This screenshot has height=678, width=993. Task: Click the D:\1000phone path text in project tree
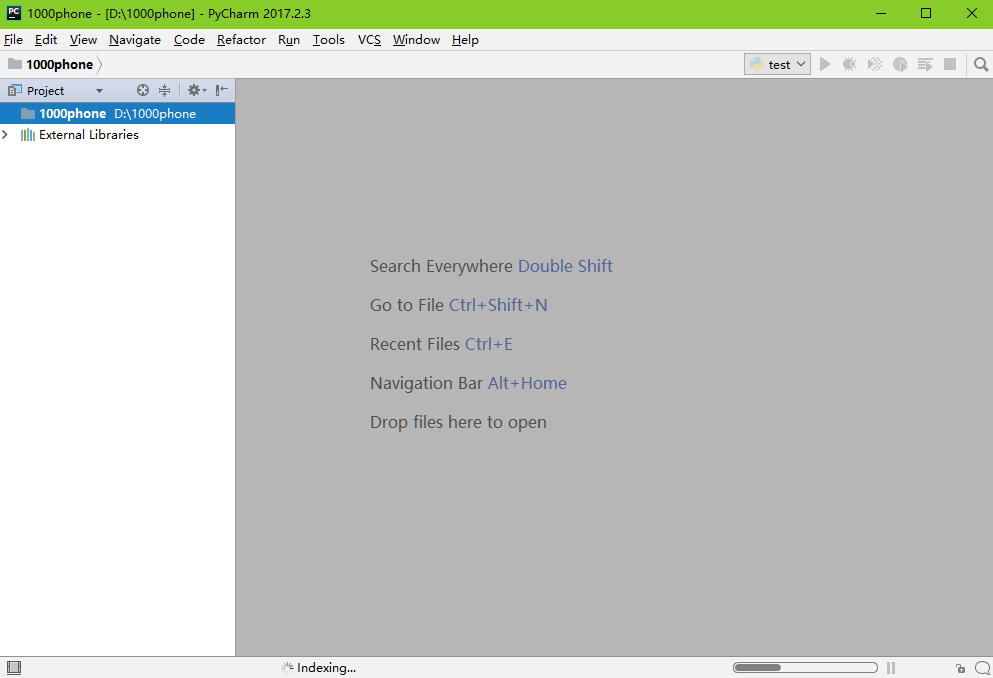[155, 113]
